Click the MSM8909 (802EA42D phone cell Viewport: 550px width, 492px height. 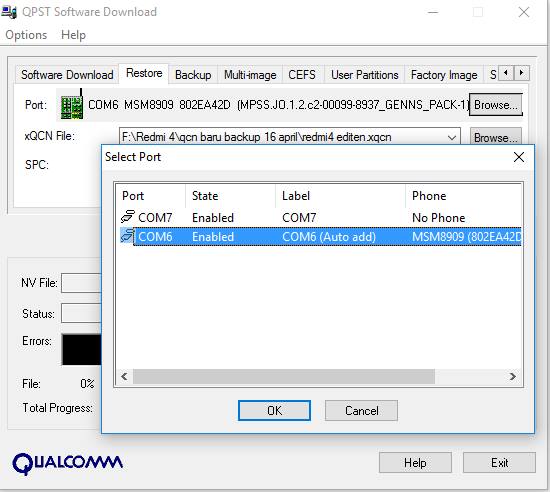coord(467,237)
